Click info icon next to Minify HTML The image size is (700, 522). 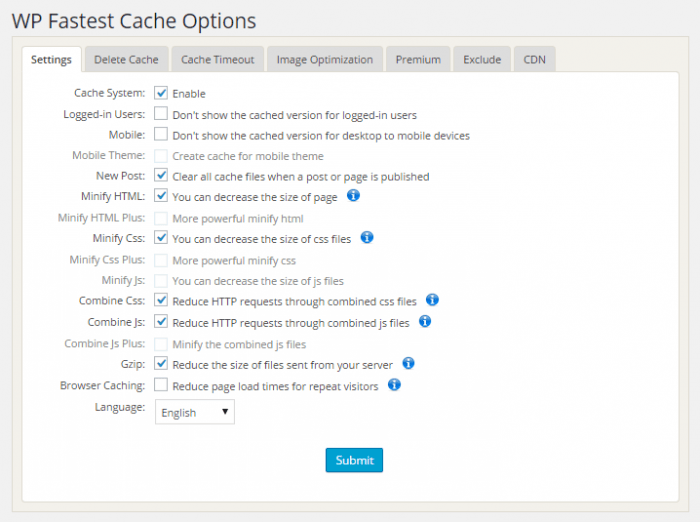coord(353,196)
